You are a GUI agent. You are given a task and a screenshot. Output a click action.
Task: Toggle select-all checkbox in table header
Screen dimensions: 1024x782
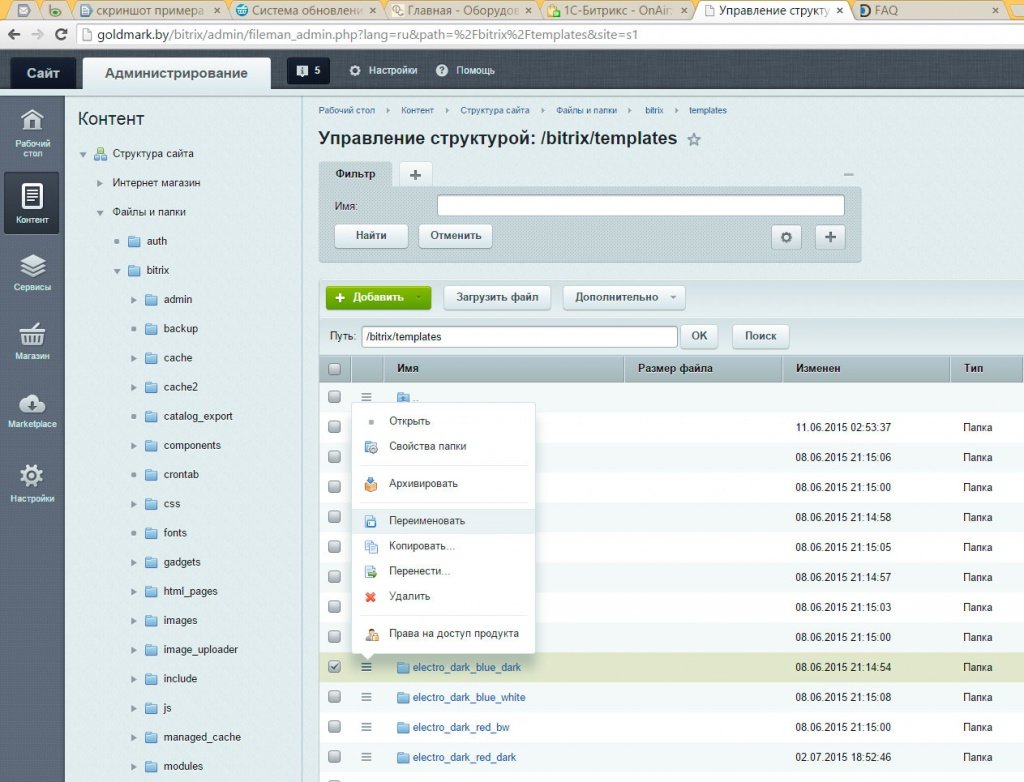tap(334, 368)
